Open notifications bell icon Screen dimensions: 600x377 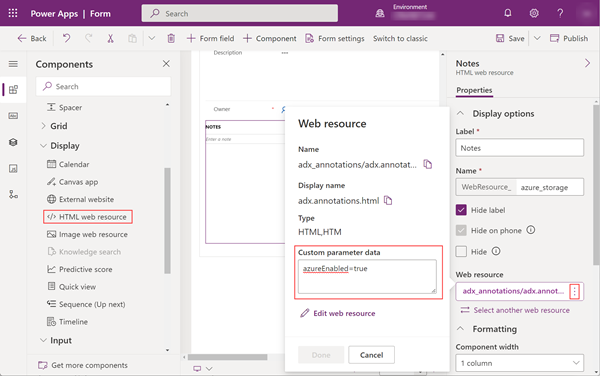(x=508, y=13)
